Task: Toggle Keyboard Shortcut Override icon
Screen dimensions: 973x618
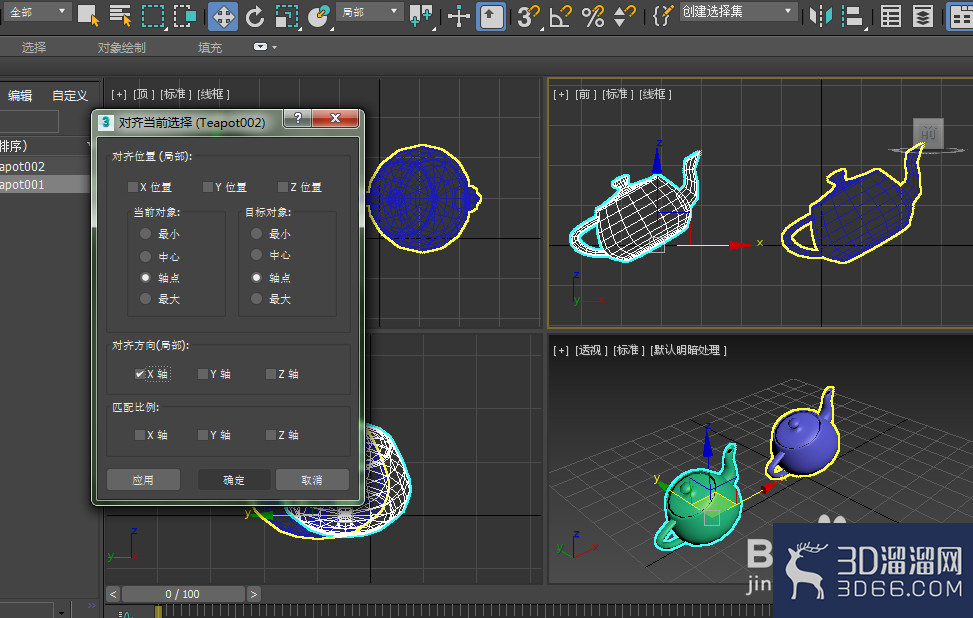Action: pos(491,16)
